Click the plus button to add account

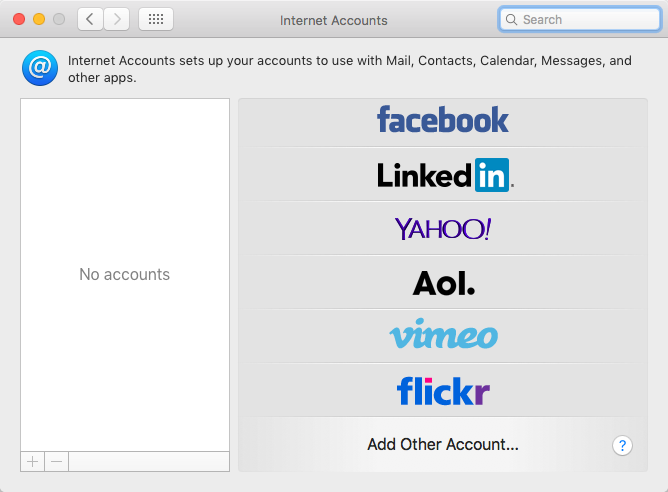tap(32, 461)
